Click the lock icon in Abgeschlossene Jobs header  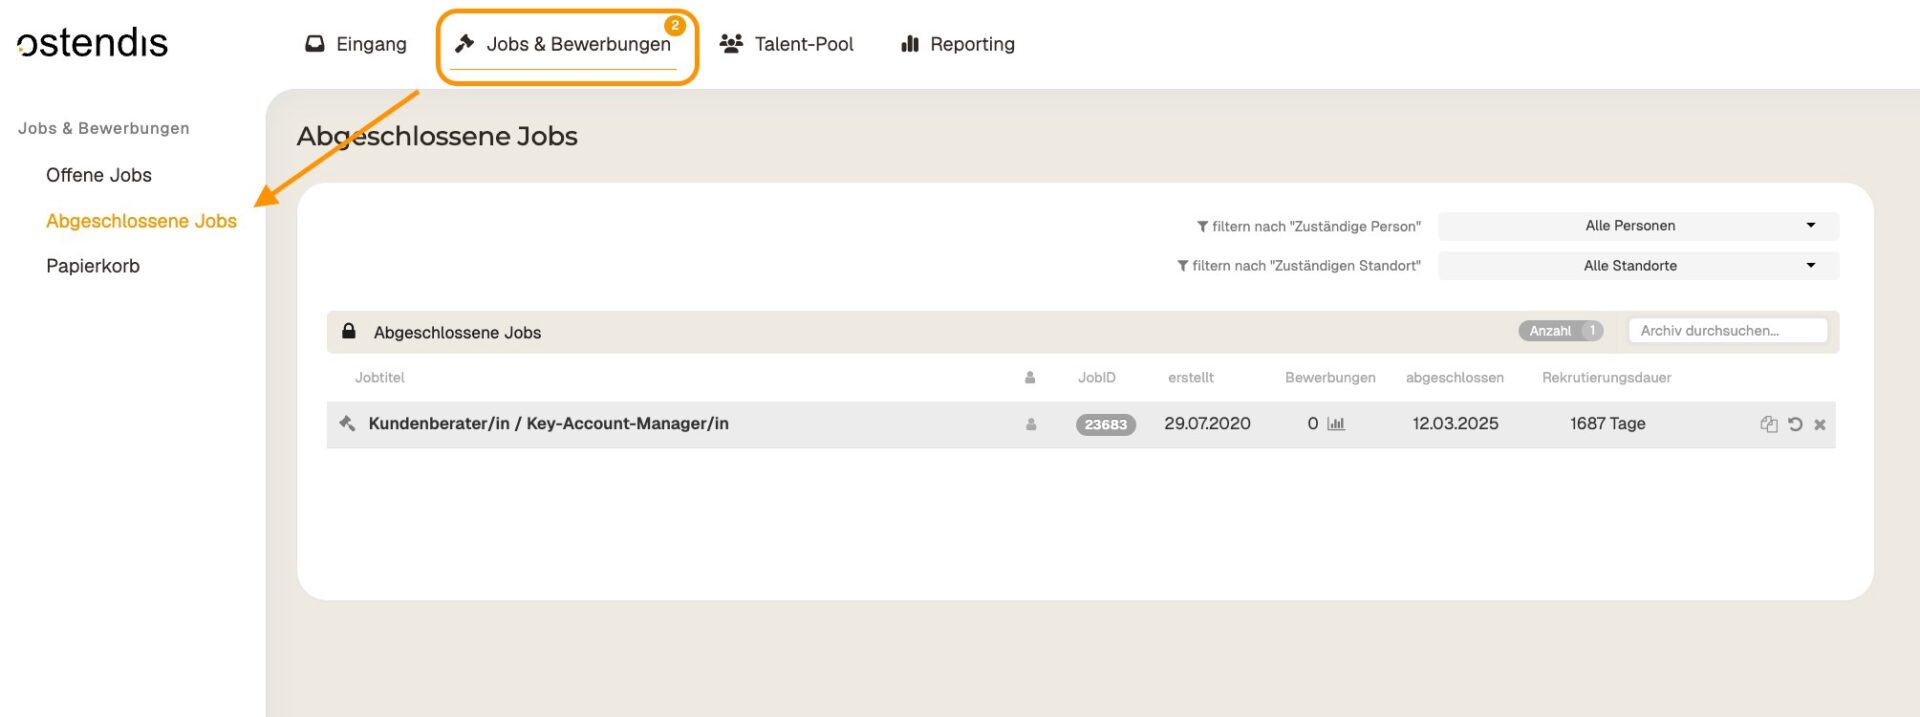coord(349,331)
